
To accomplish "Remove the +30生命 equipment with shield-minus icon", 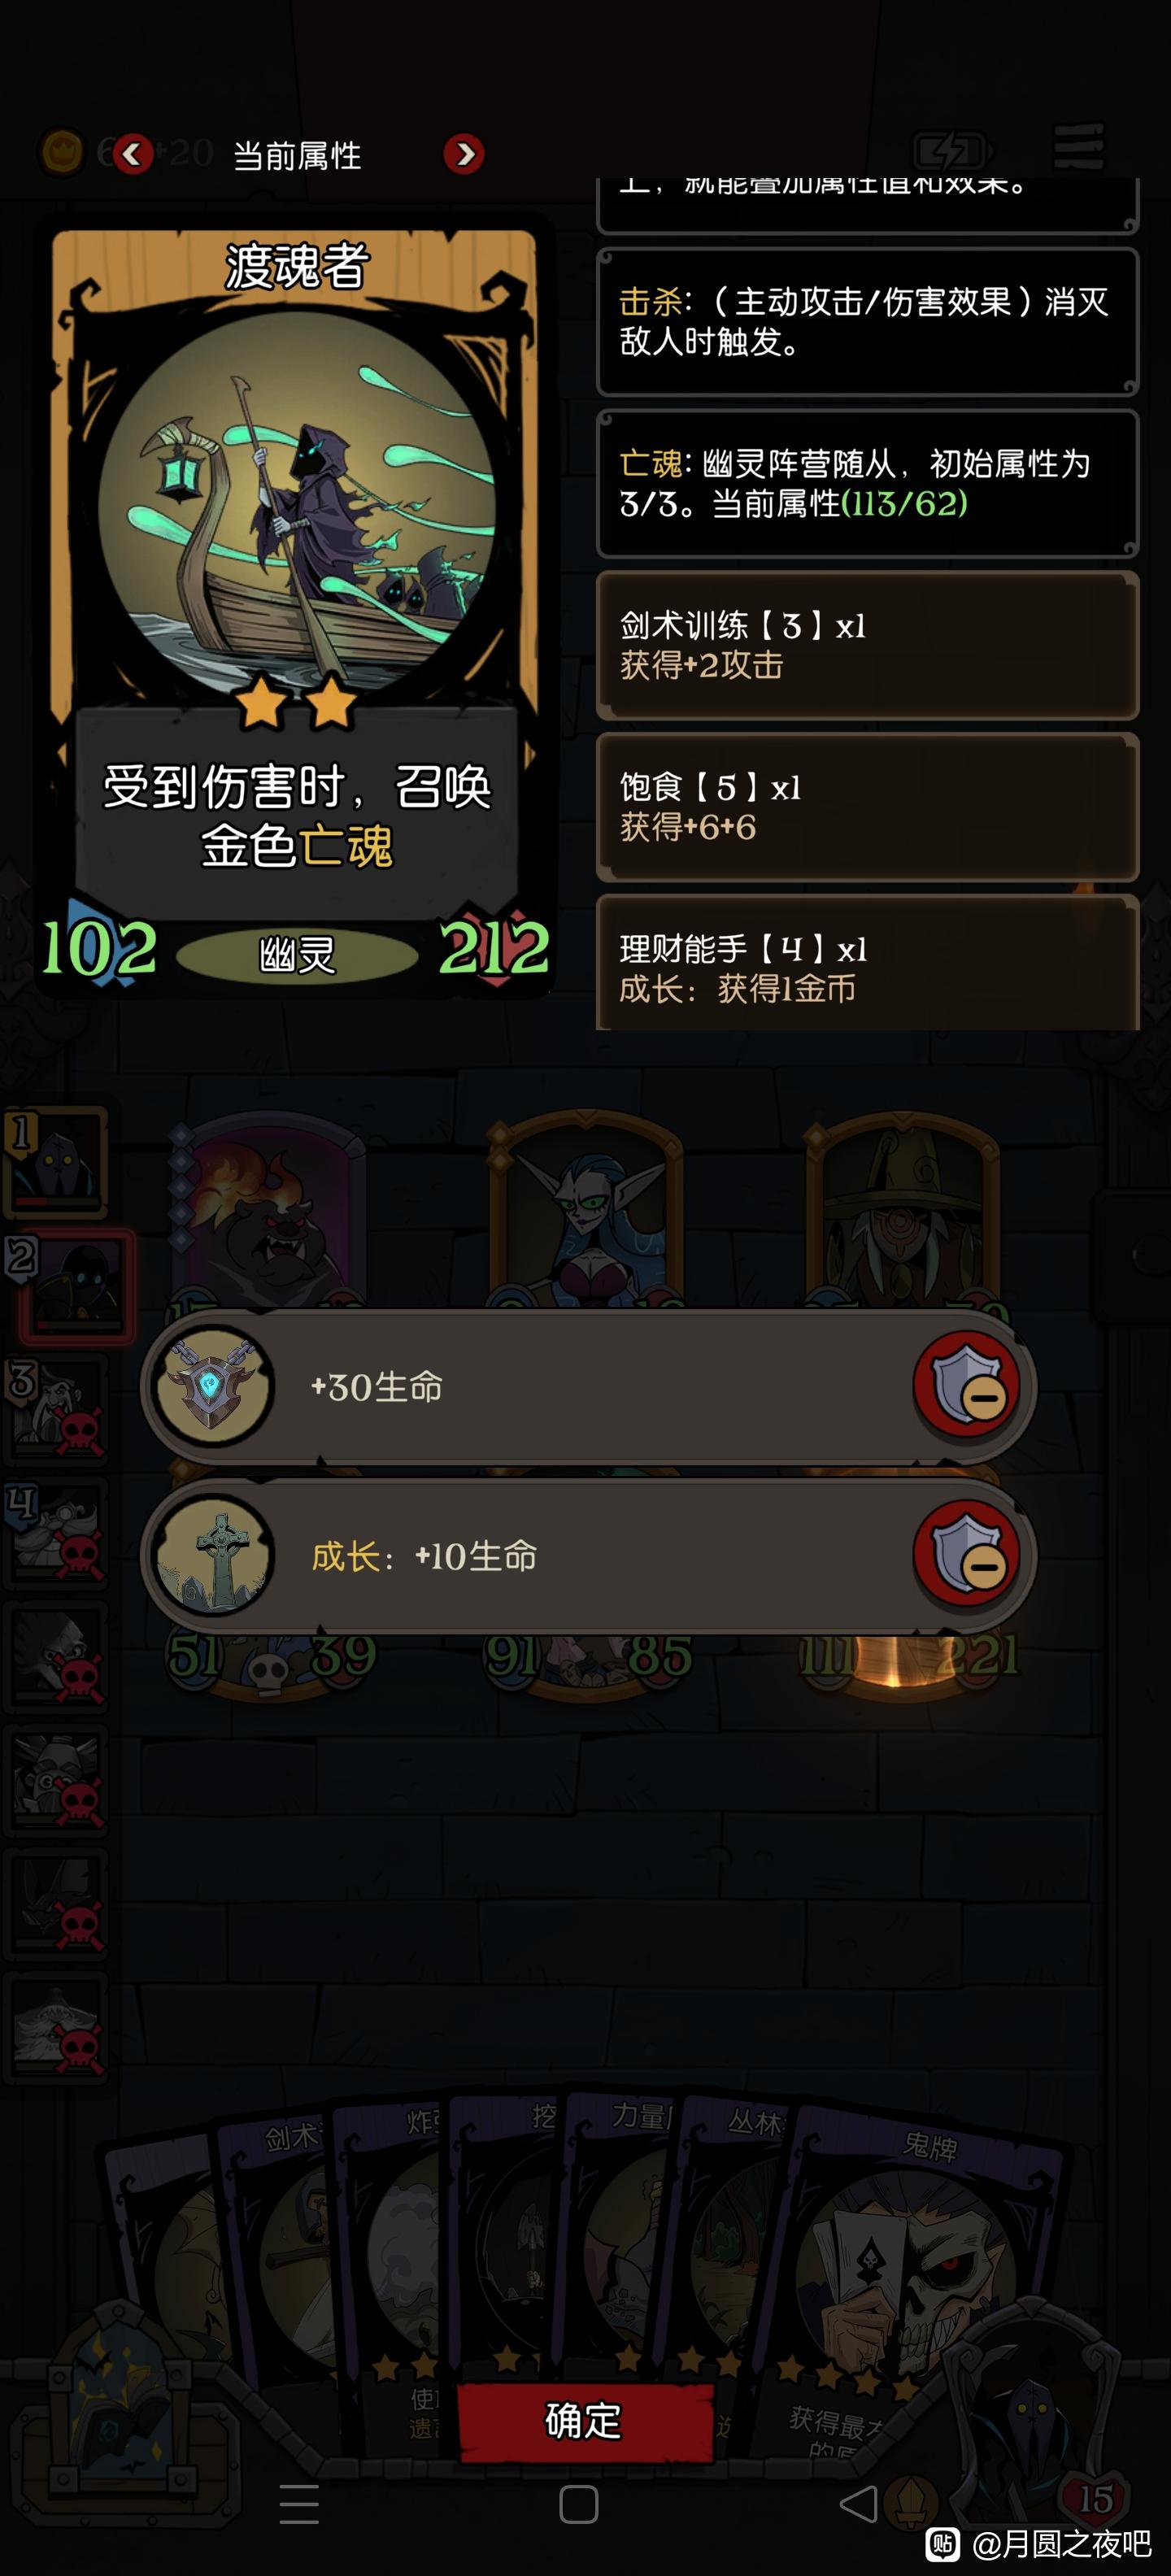I will 967,1385.
